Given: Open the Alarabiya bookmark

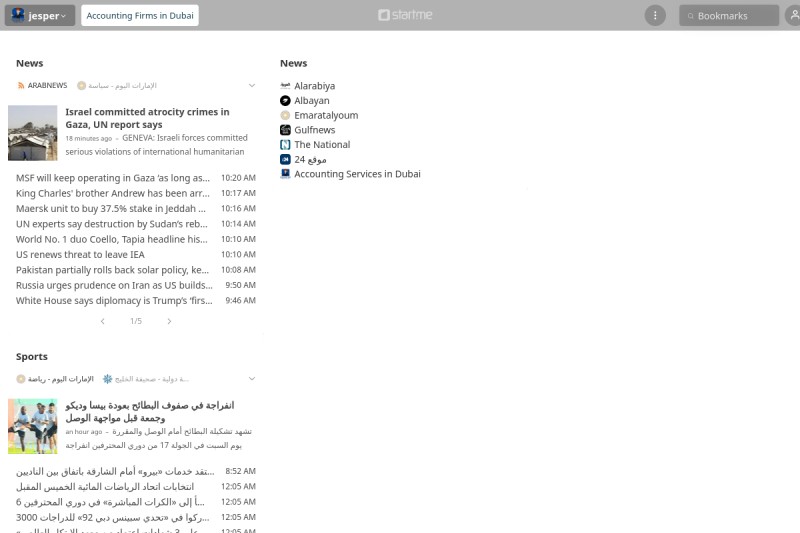Looking at the screenshot, I should pyautogui.click(x=314, y=86).
